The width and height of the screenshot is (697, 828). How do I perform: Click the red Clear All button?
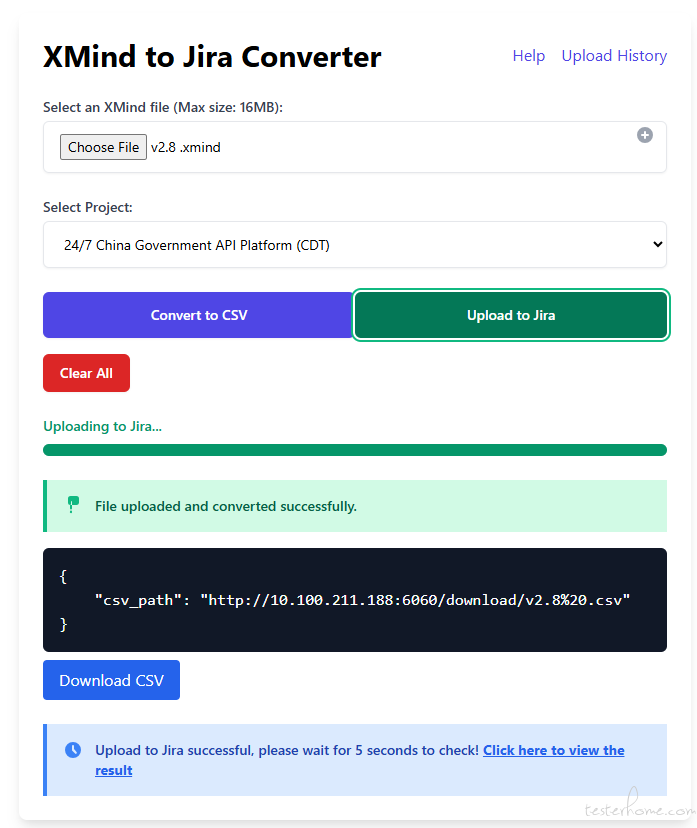(87, 373)
